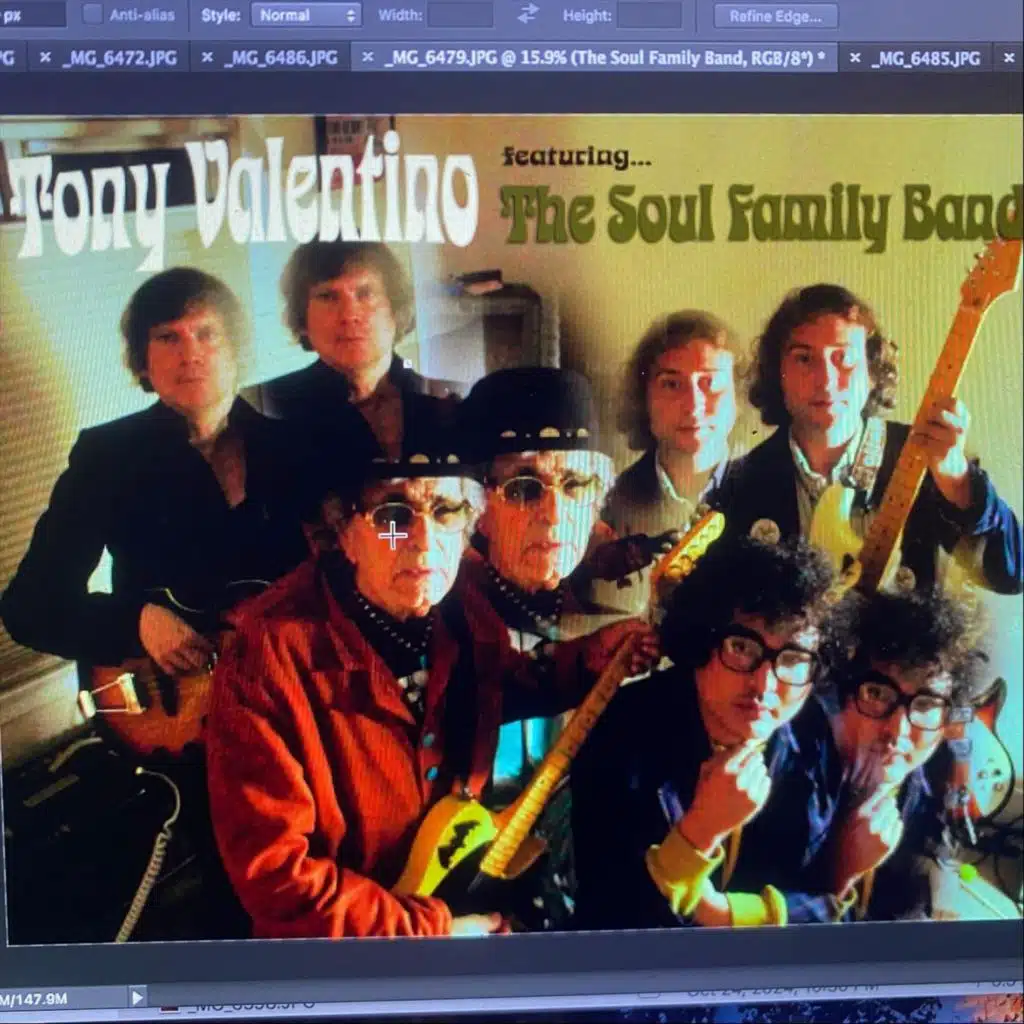The image size is (1024, 1024).
Task: Close the tab right of _MG_6485.JPG
Action: point(1010,58)
